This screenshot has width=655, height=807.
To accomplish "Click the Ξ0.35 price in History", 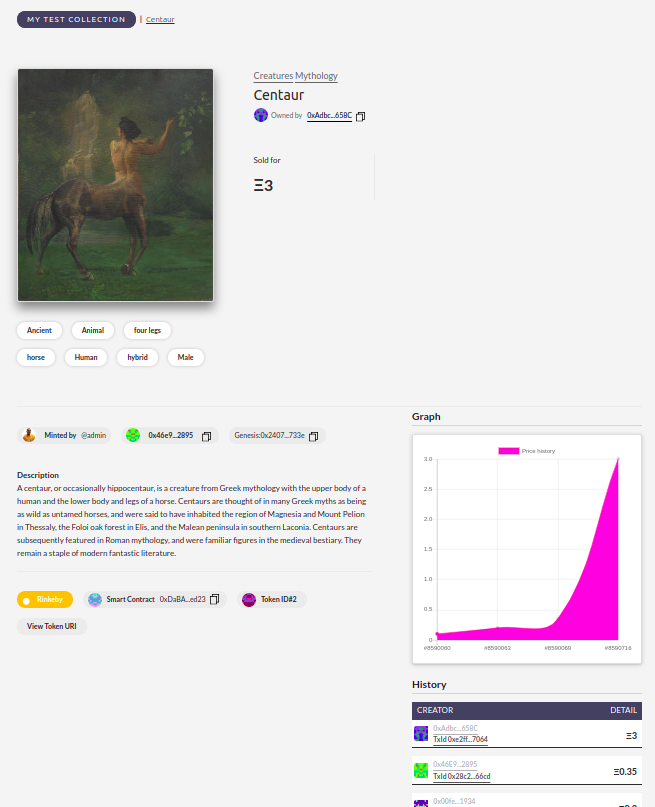I will click(x=625, y=771).
